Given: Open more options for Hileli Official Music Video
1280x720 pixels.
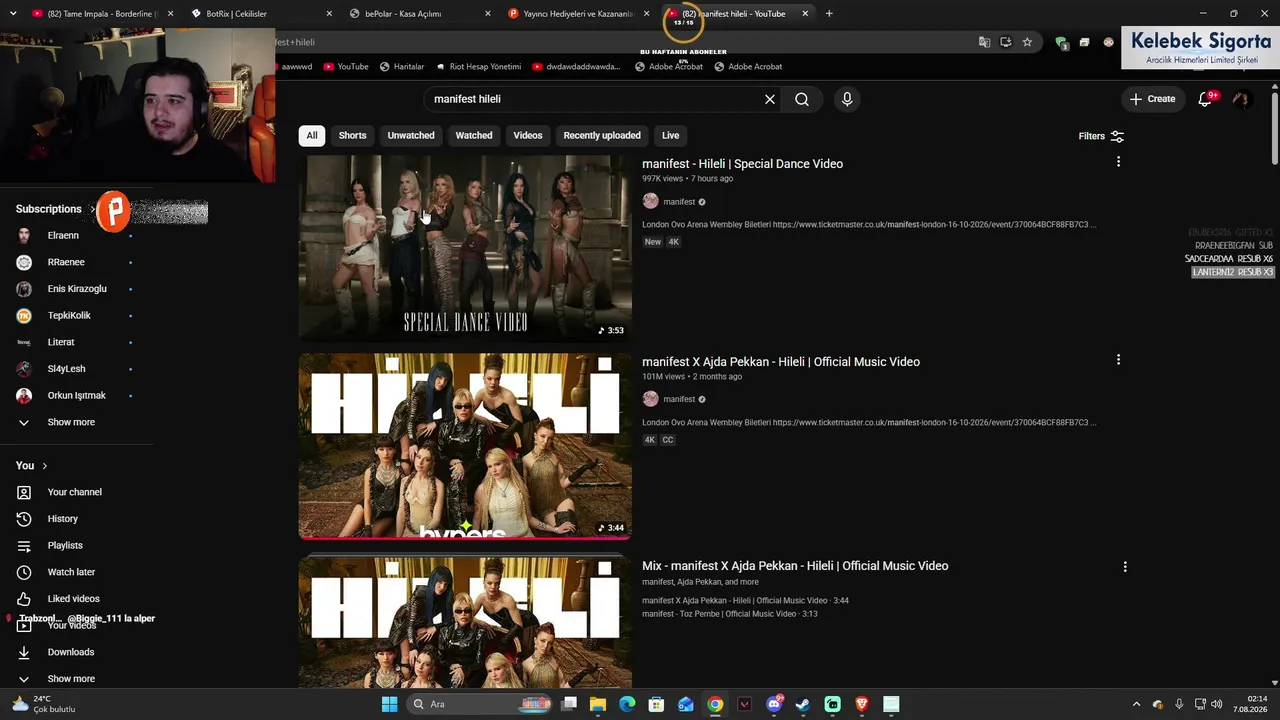Looking at the screenshot, I should 1118,360.
